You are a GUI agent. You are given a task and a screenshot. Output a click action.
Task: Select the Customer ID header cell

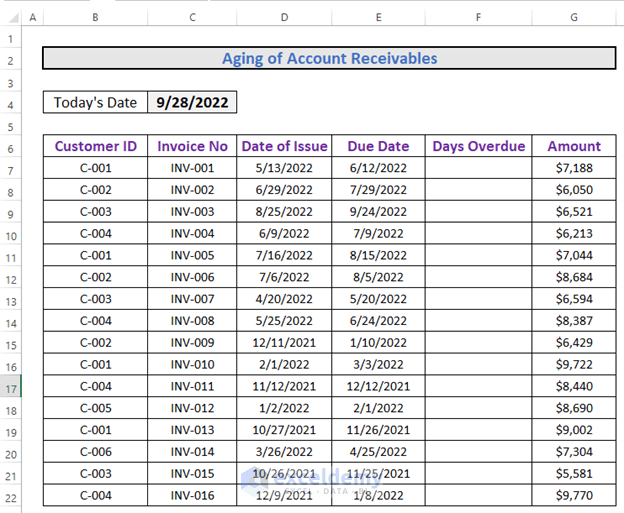coord(95,146)
